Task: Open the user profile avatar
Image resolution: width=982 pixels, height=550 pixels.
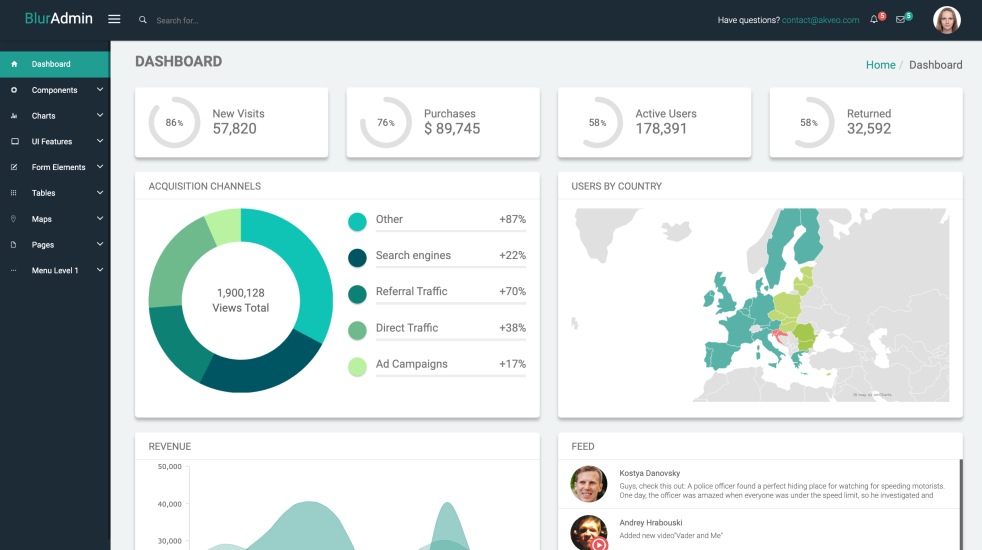Action: 946,20
